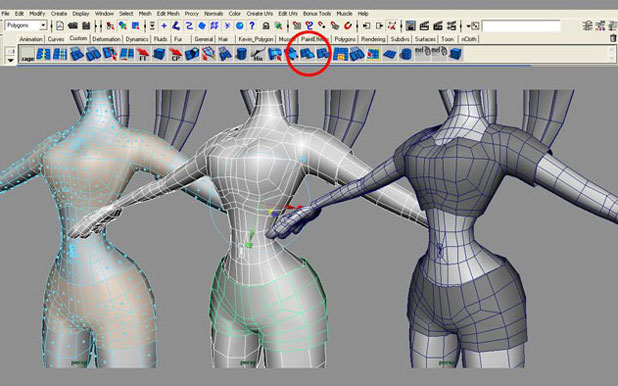This screenshot has height=386, width=618.
Task: Click the blue cylinder shelf icon before His
Action: [x=241, y=54]
